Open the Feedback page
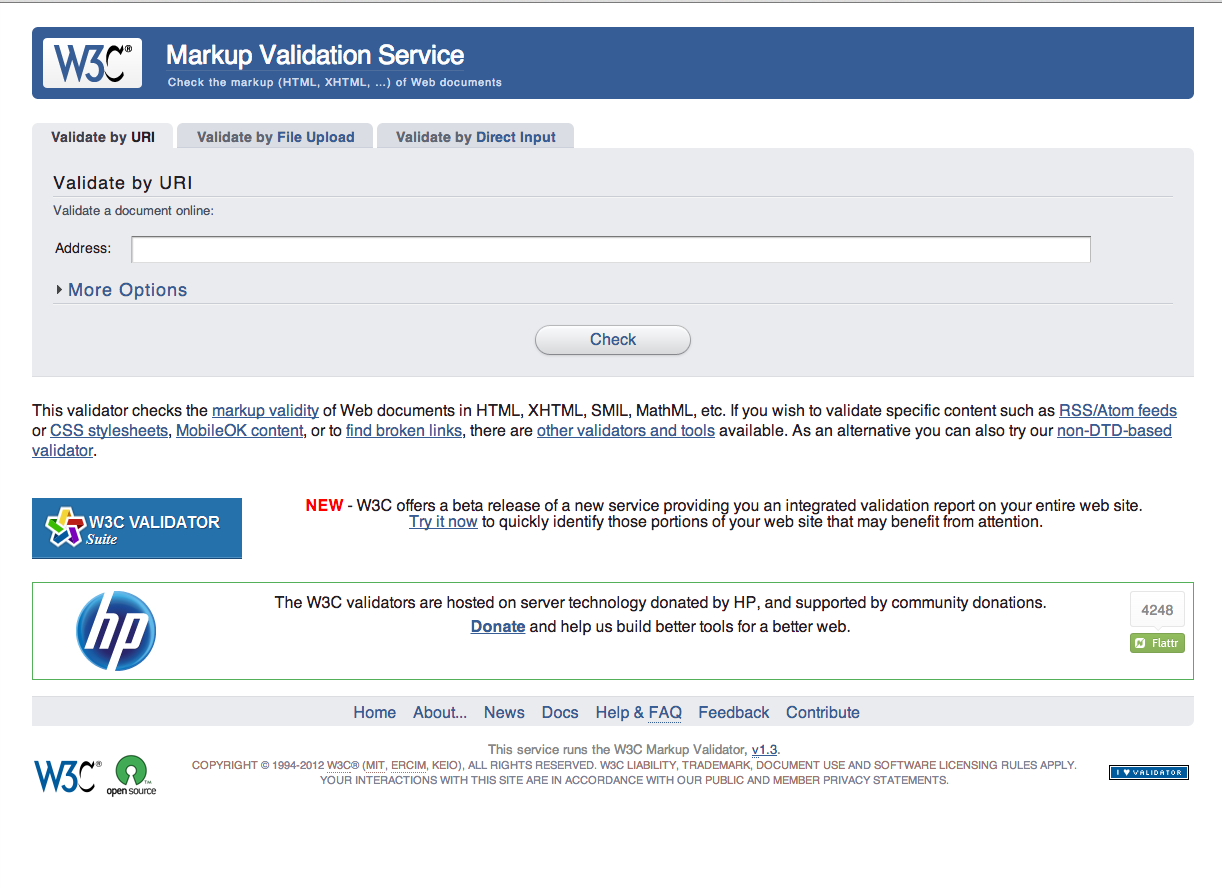1222x888 pixels. click(733, 712)
